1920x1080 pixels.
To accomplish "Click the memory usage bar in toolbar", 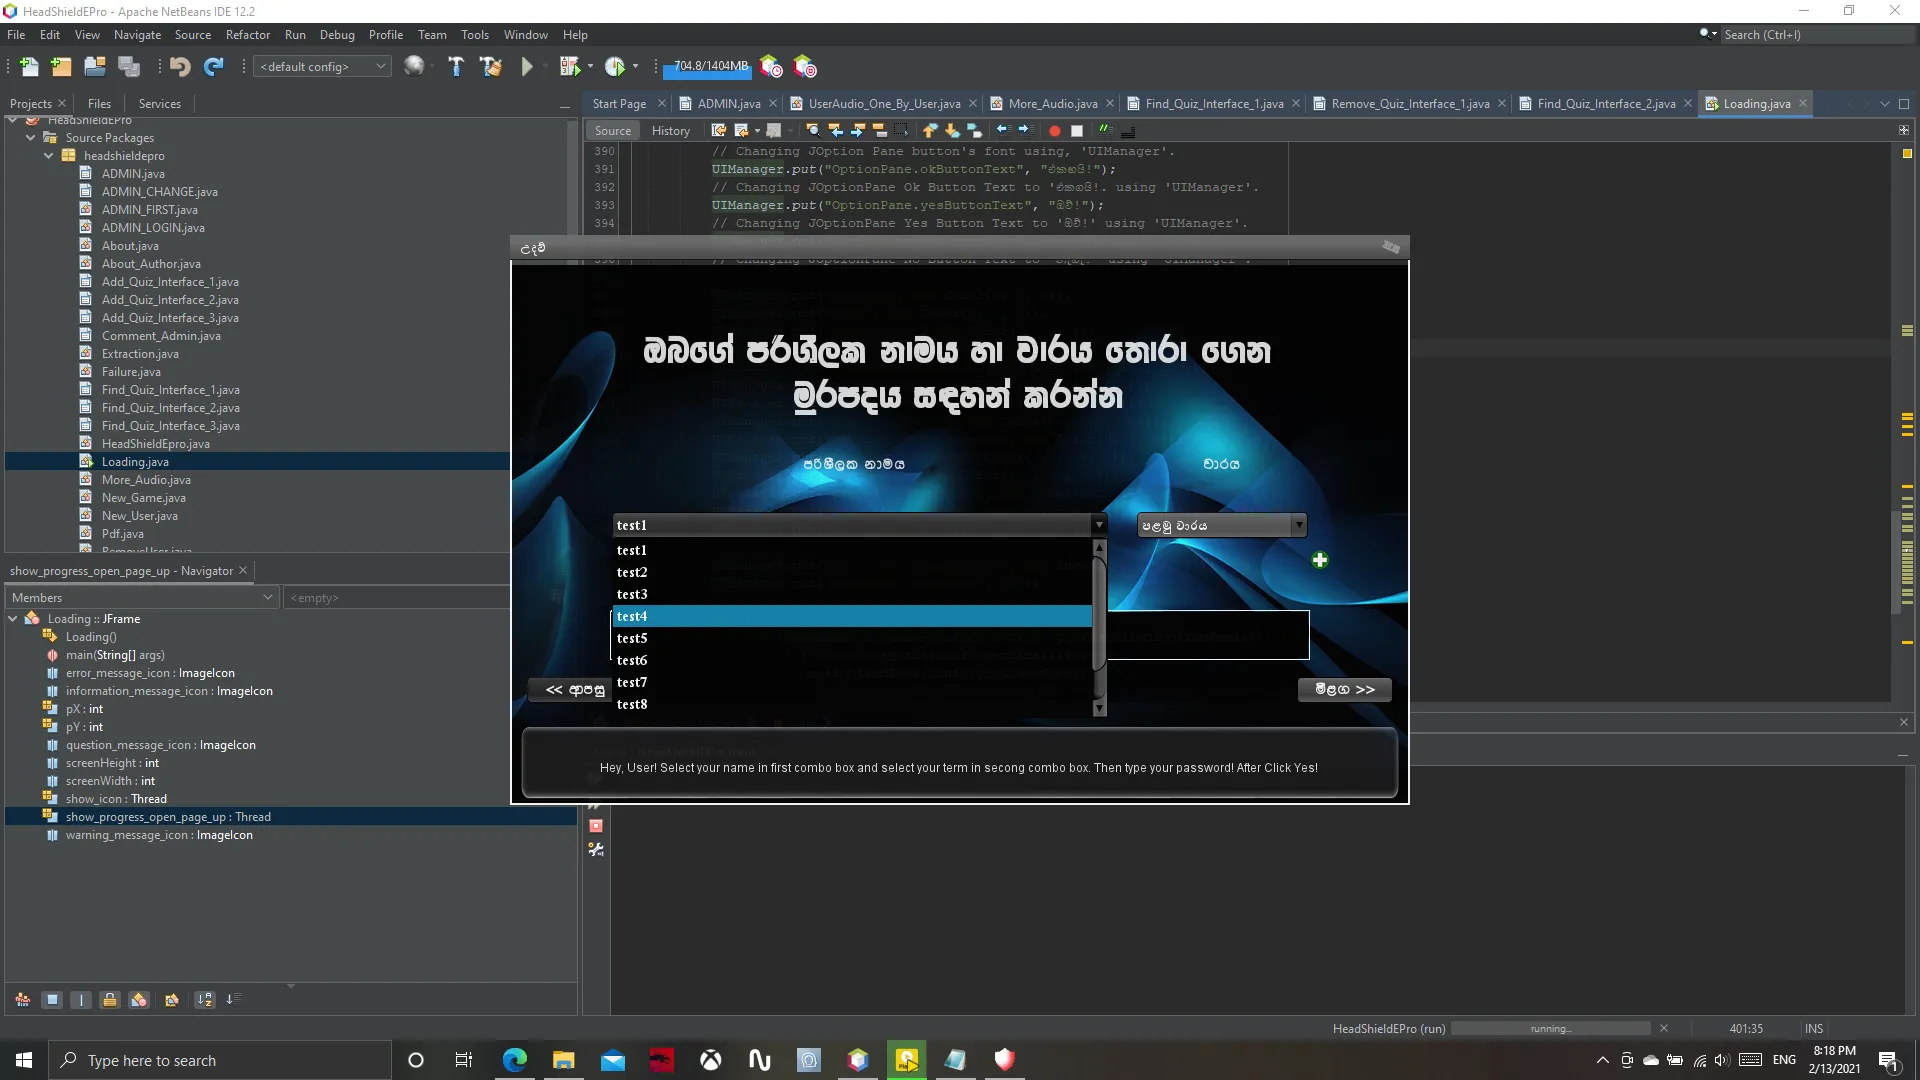I will [x=710, y=67].
